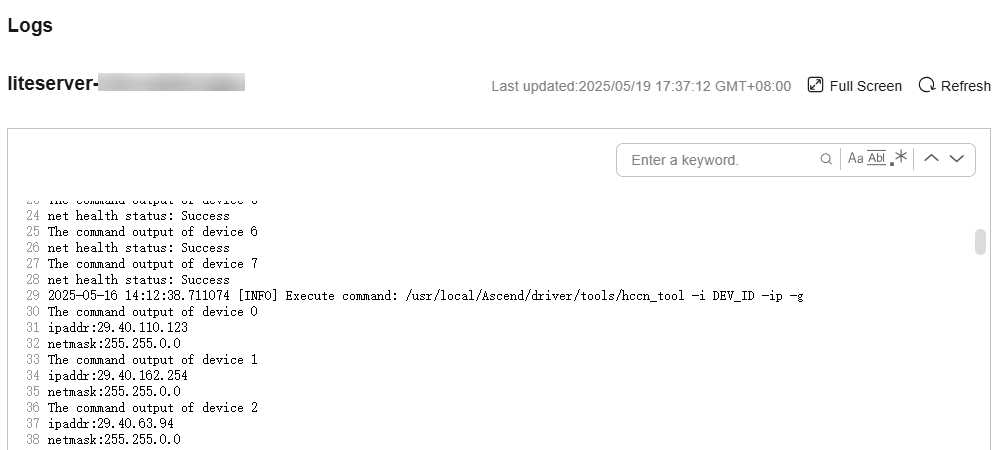
Task: Go to next search match arrow
Action: click(957, 159)
